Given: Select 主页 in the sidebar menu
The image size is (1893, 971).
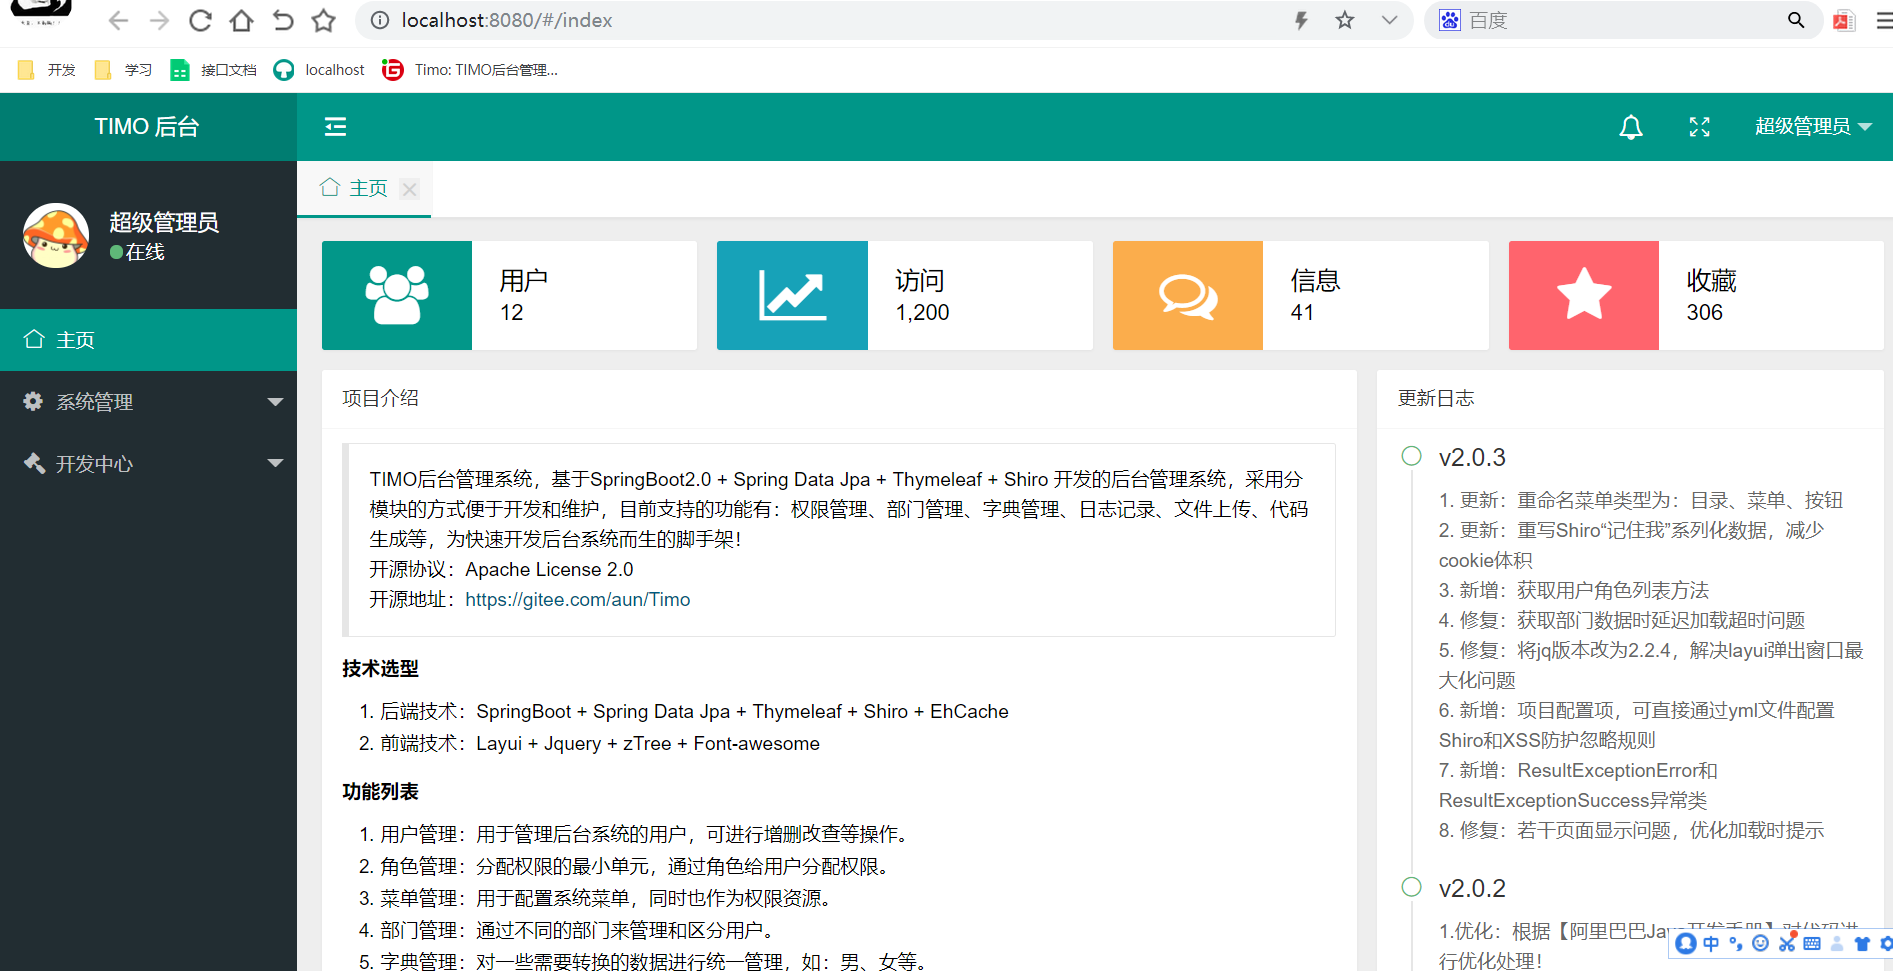Looking at the screenshot, I should [148, 340].
